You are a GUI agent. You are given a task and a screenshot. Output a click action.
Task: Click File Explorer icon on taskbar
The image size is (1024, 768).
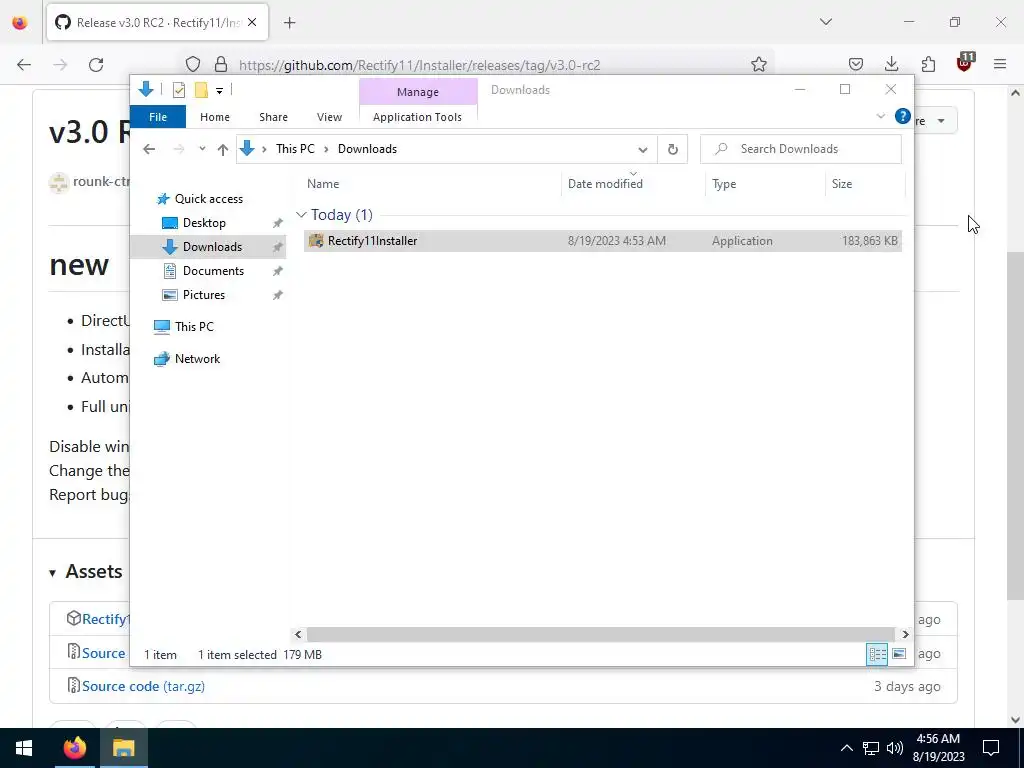123,748
